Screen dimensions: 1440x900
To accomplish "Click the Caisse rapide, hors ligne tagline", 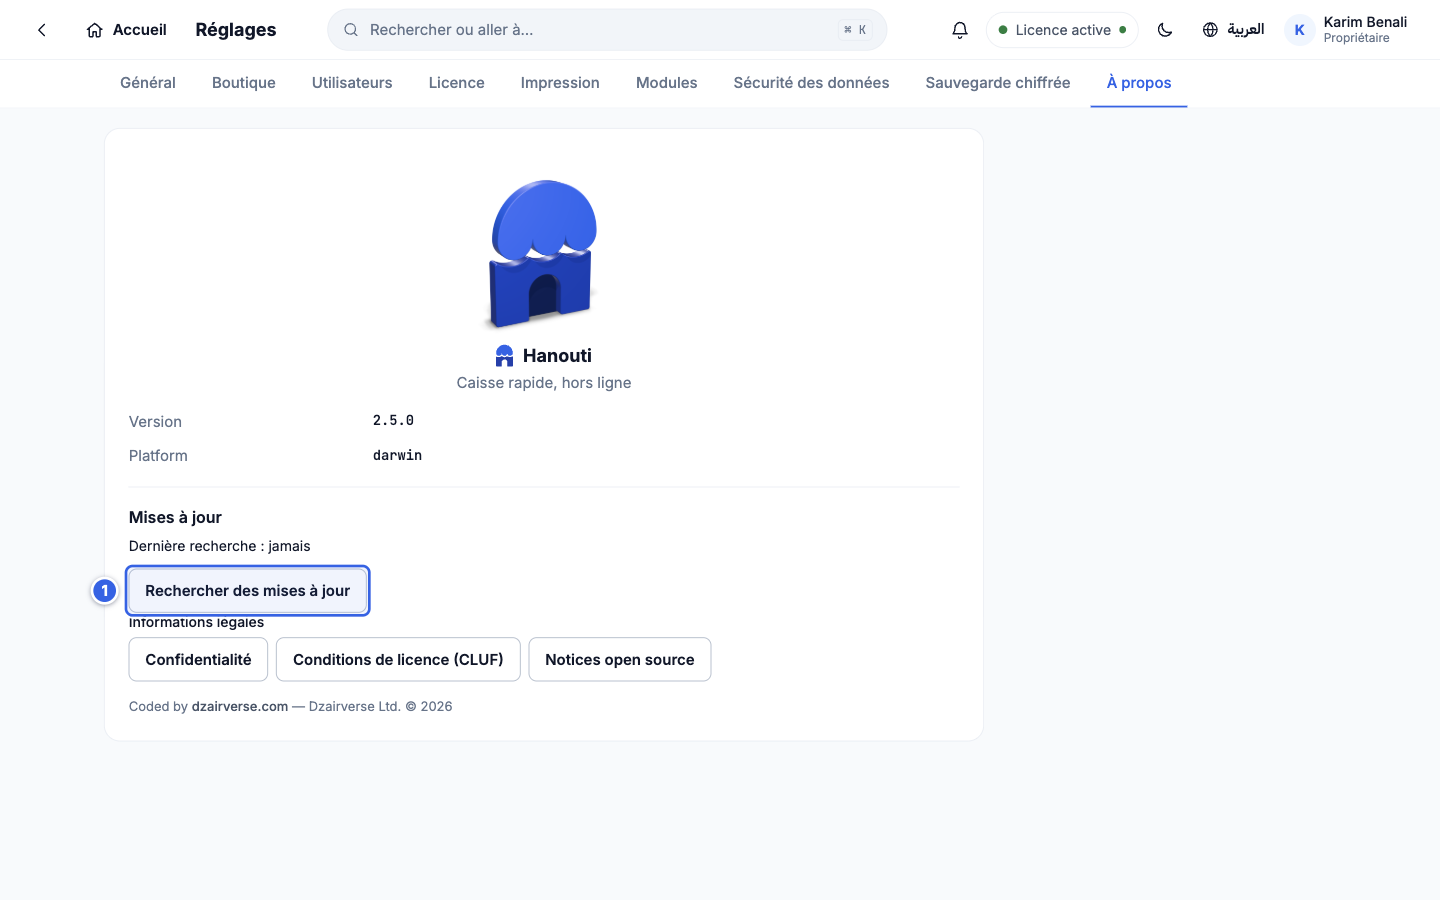I will coord(544,383).
